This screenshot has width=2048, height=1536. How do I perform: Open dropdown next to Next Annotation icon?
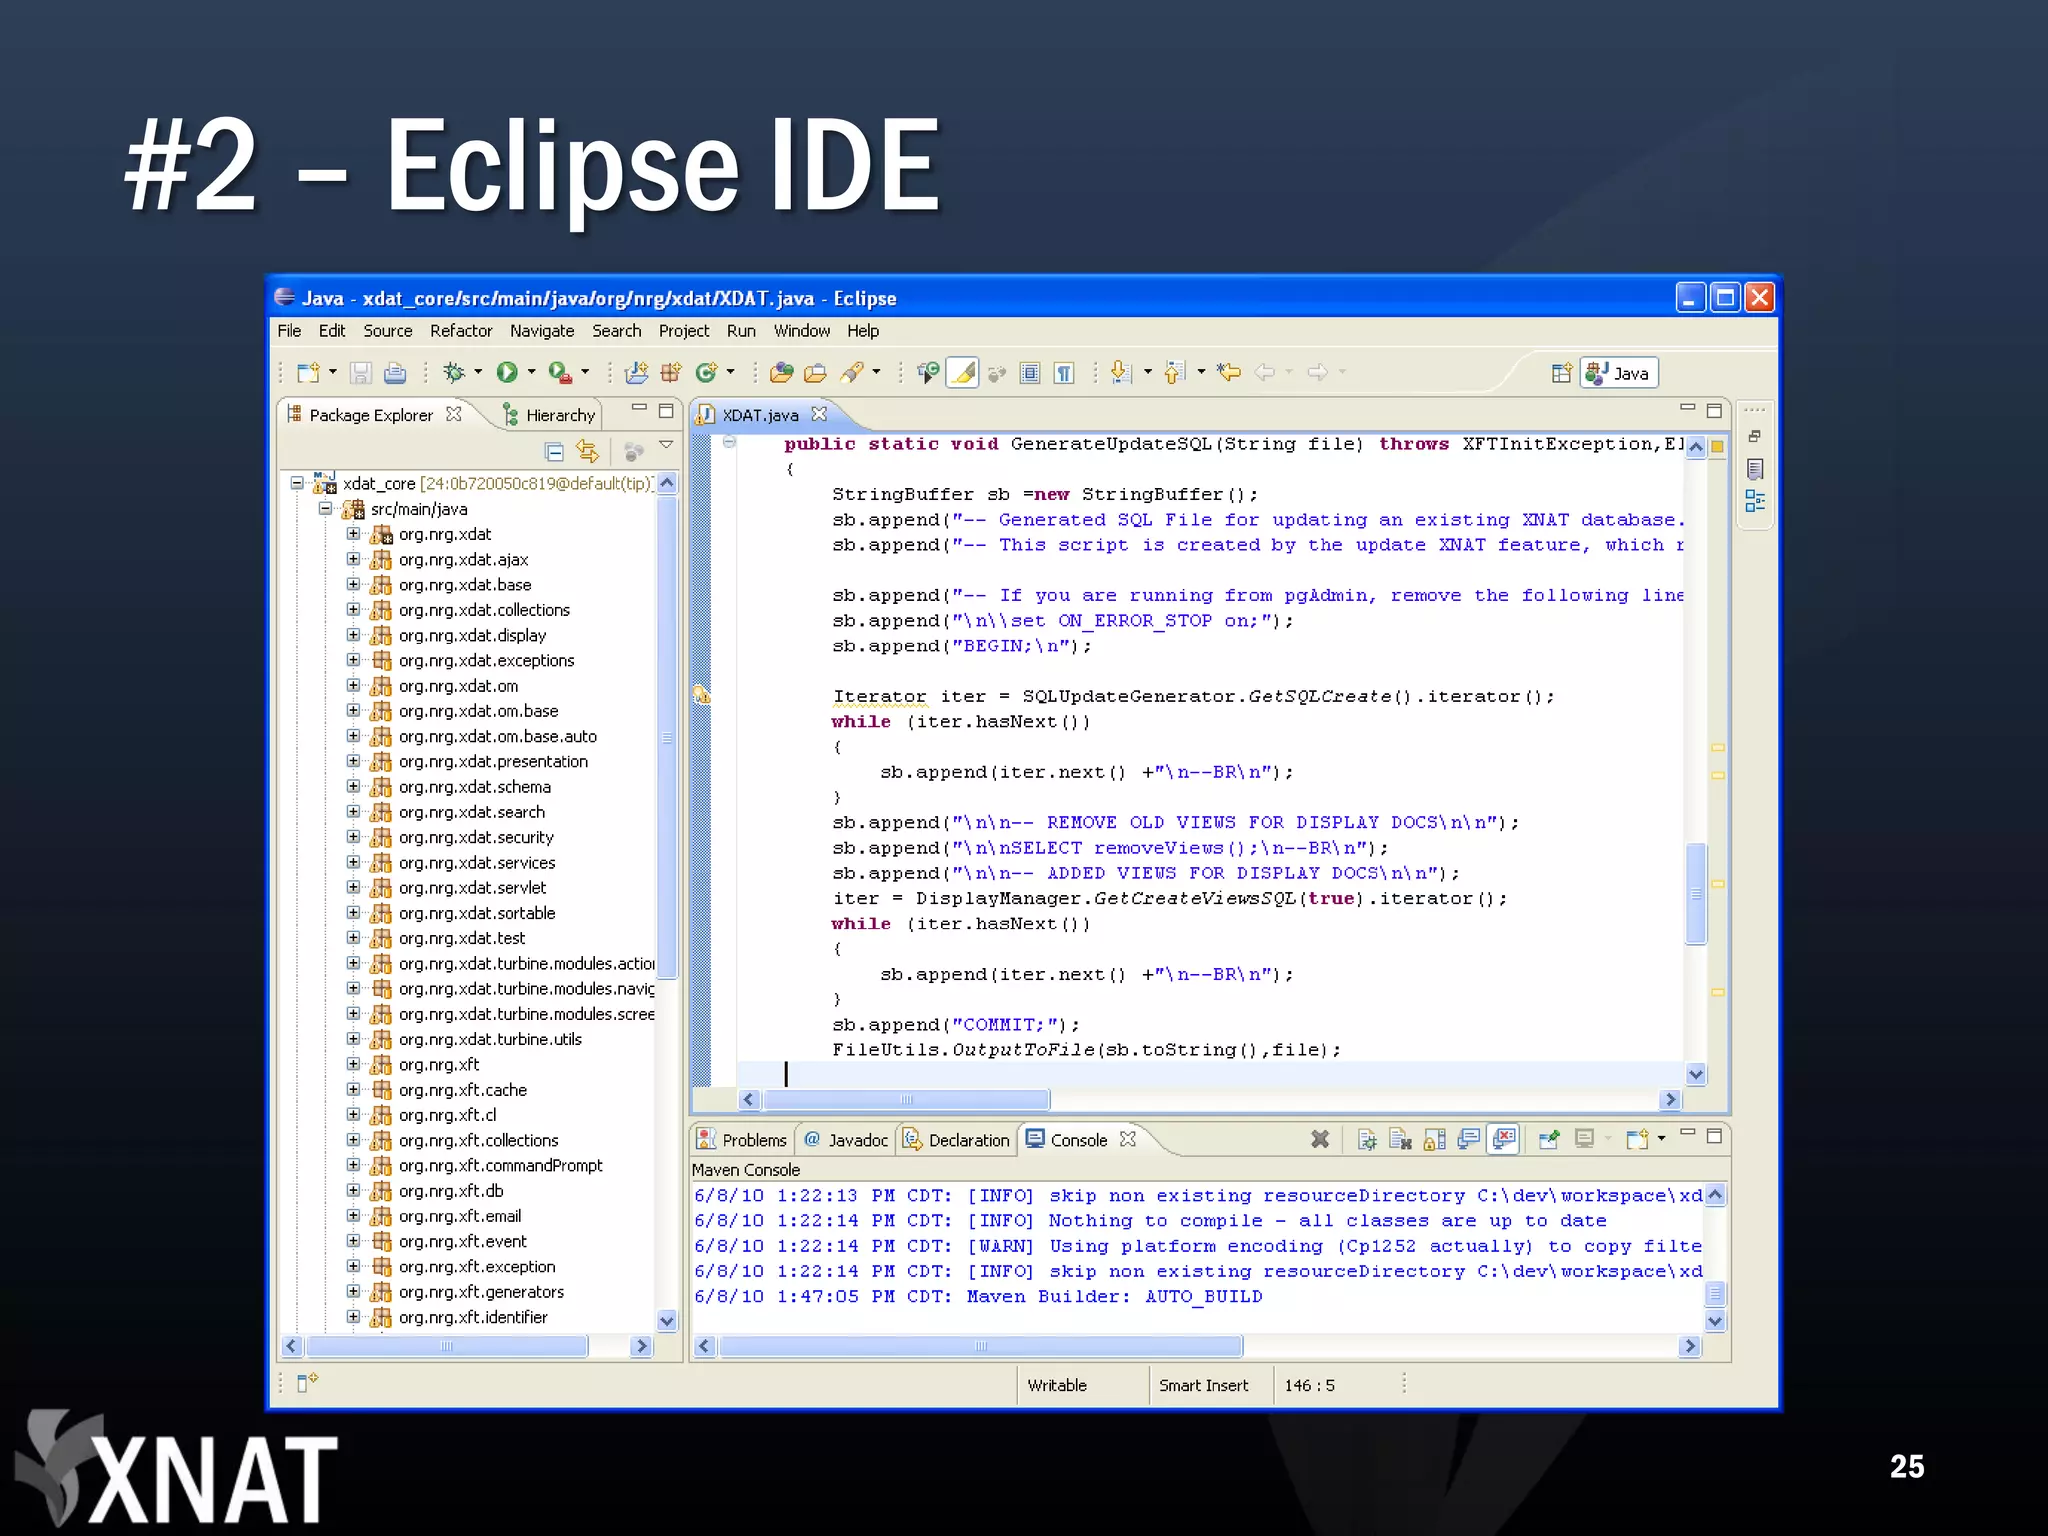pos(1147,372)
